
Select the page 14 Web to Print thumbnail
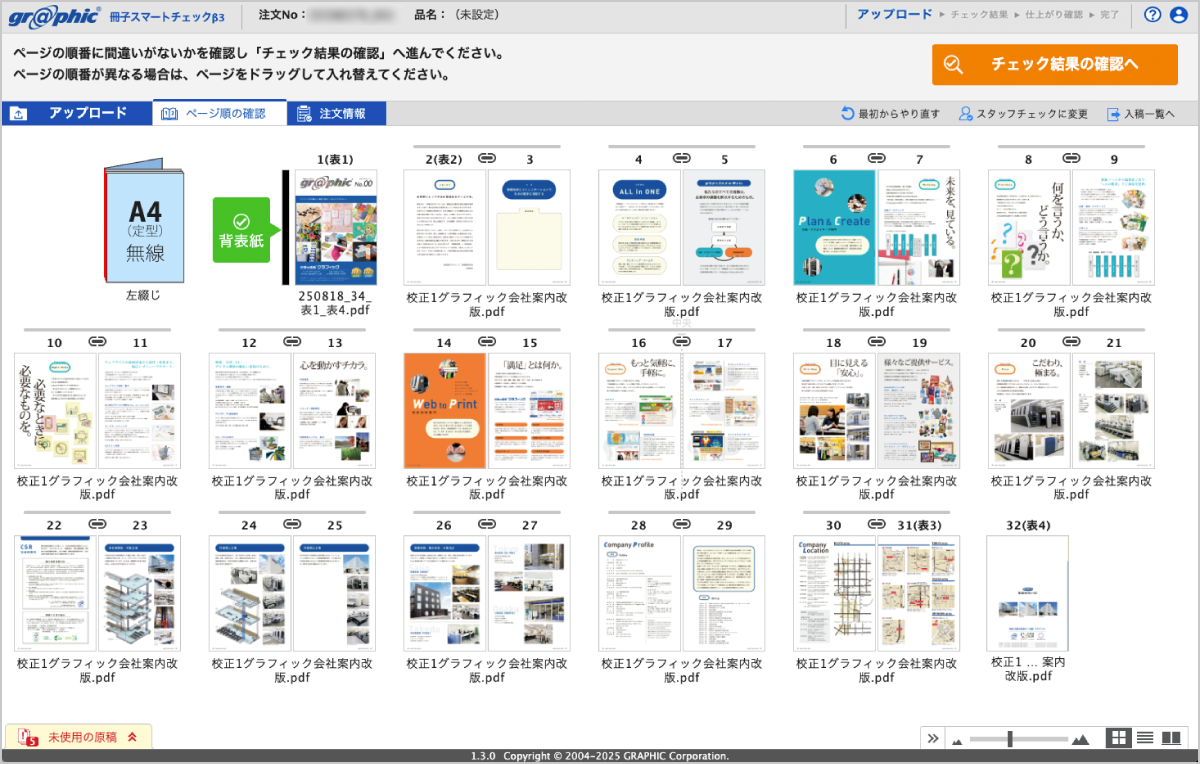(x=444, y=410)
